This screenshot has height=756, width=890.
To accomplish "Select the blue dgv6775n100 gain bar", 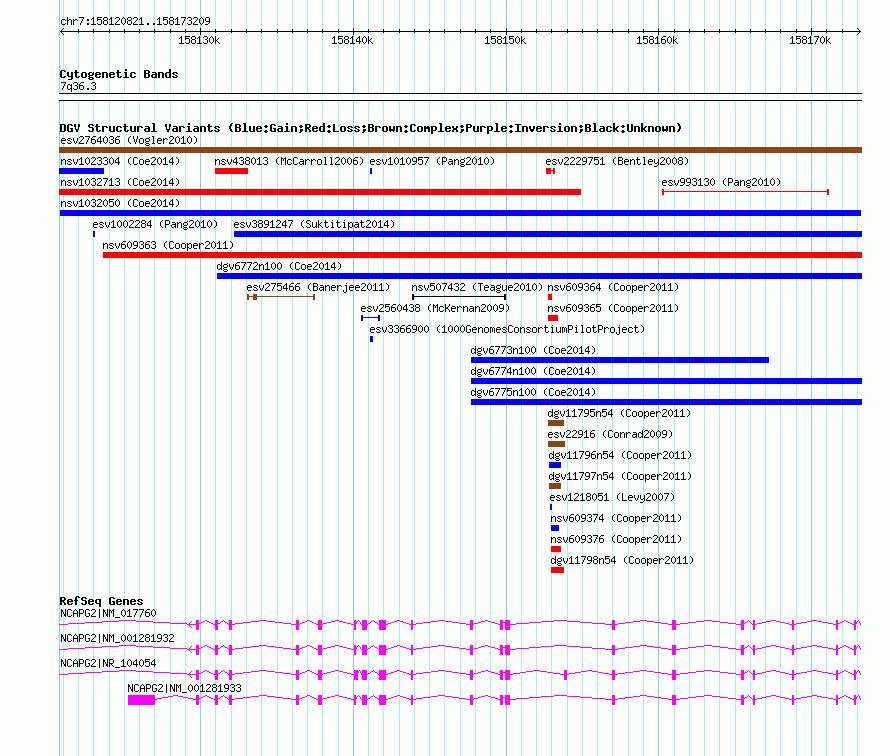I will pos(666,402).
